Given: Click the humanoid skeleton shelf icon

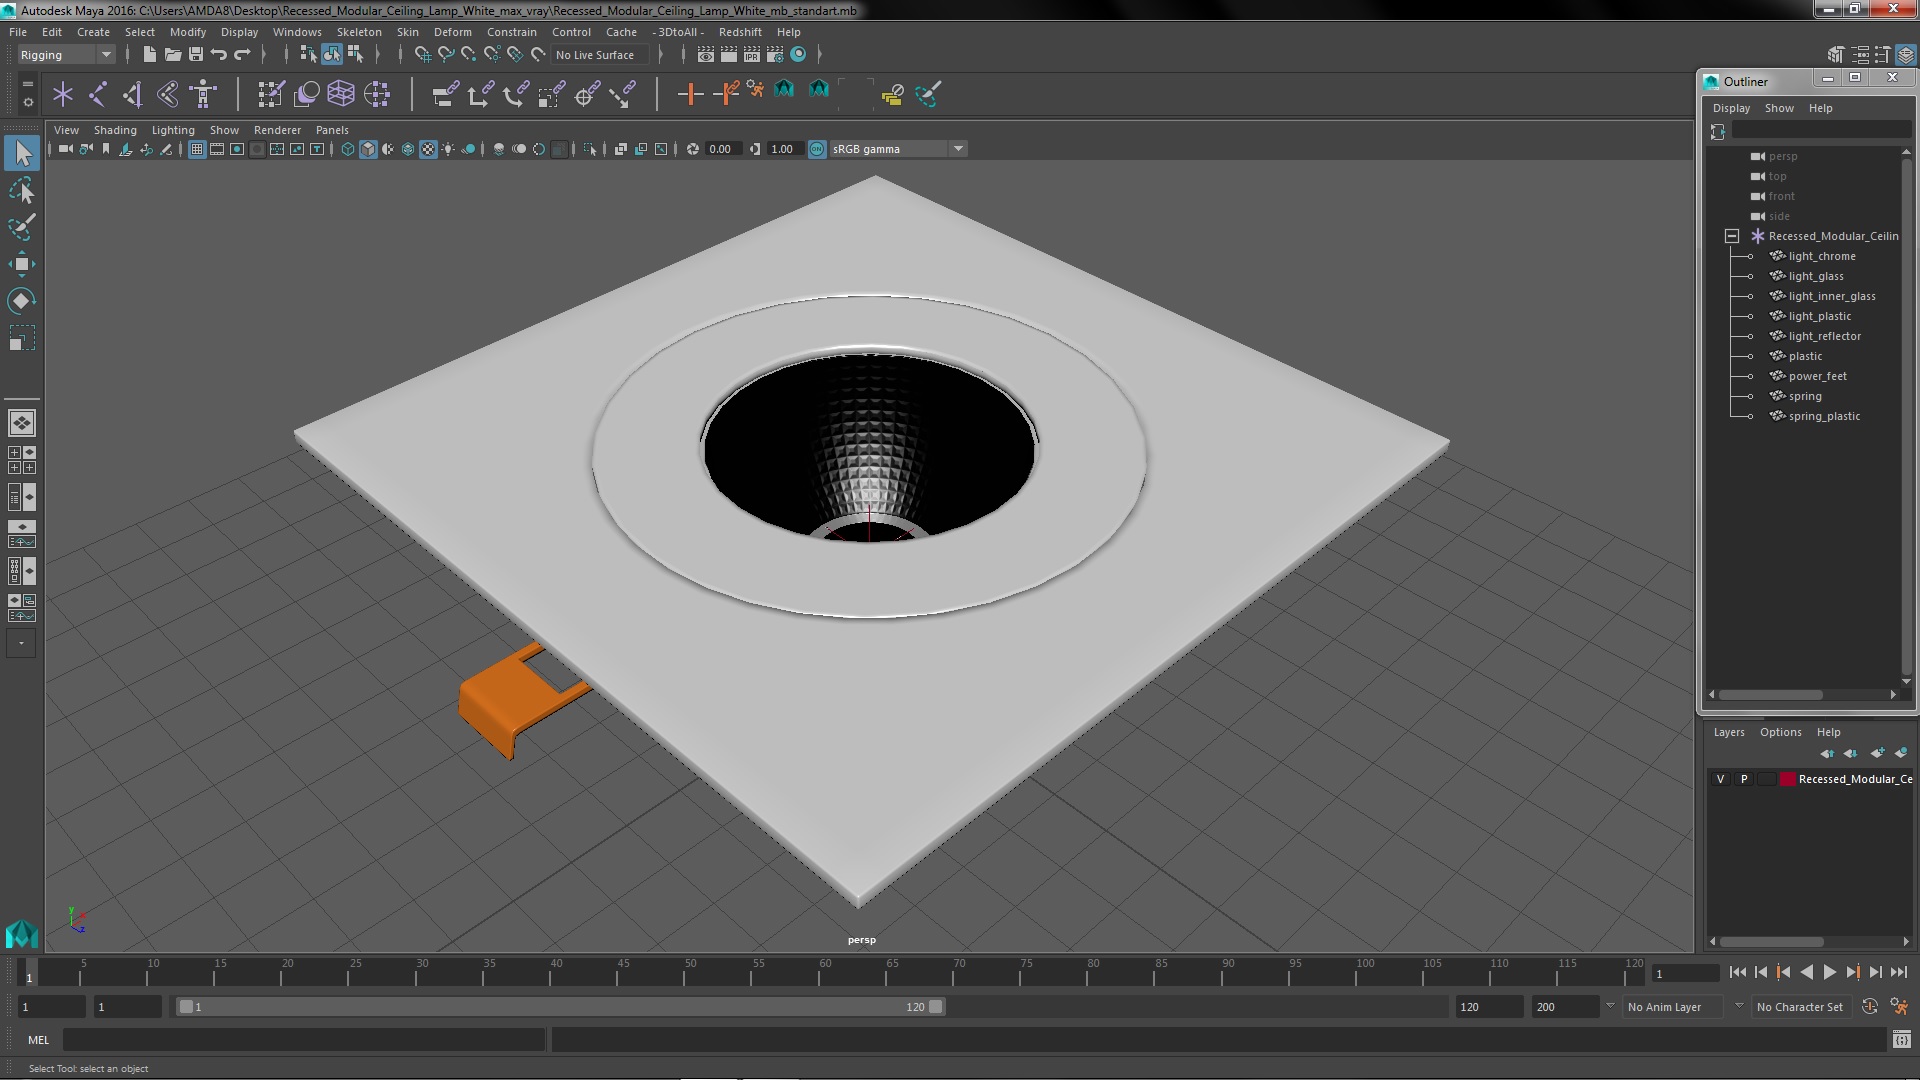Looking at the screenshot, I should 204,94.
